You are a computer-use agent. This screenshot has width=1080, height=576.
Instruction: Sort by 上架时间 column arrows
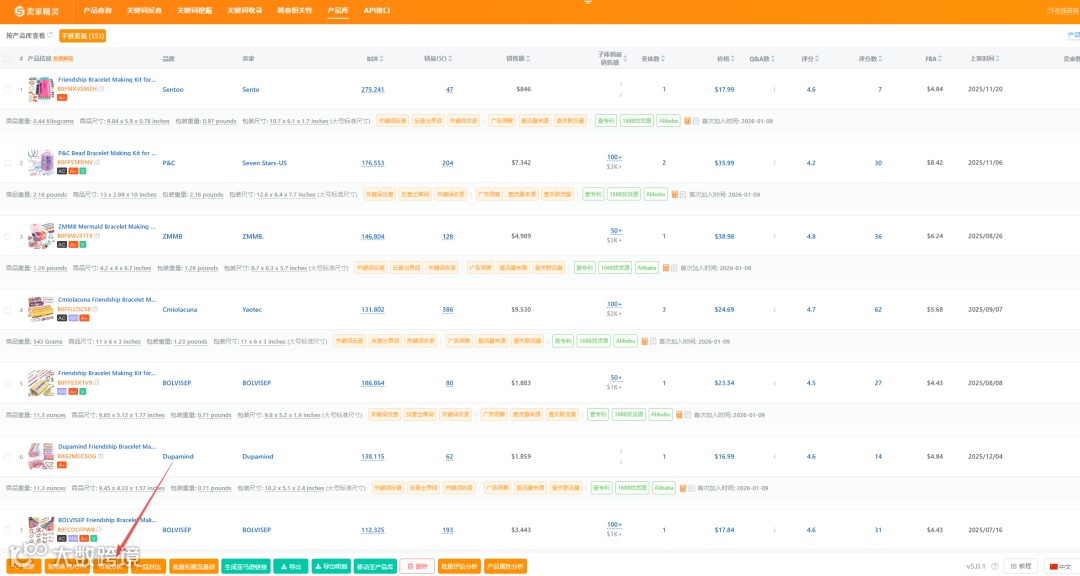[997, 59]
